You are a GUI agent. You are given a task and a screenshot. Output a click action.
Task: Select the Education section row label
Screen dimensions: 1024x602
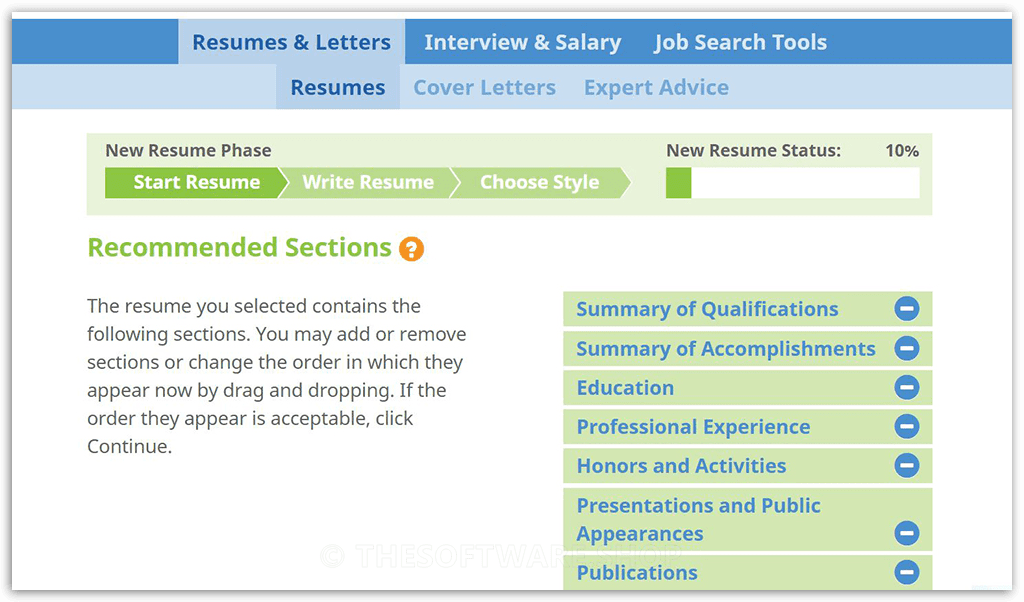coord(625,388)
